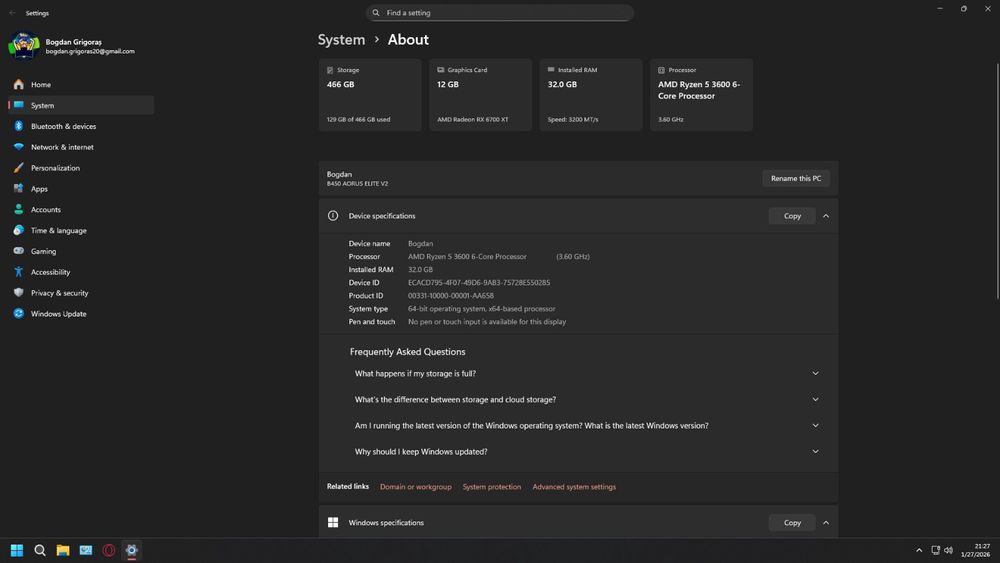The width and height of the screenshot is (1000, 563).
Task: Open the Installed RAM 32.0 GB card
Action: pyautogui.click(x=591, y=95)
